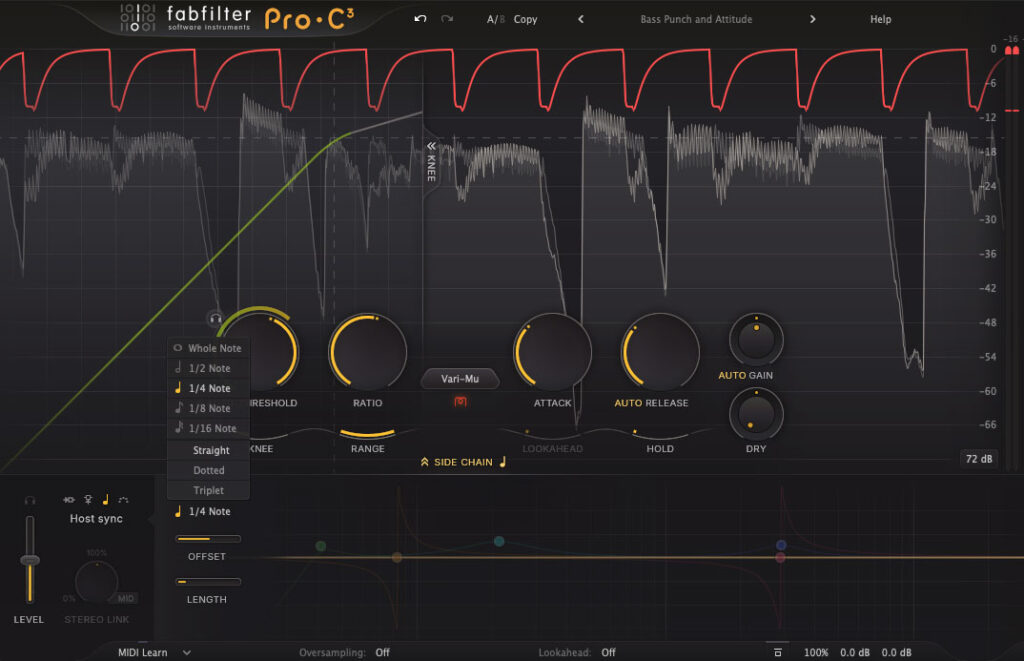Click the blue EQ node in side chain
The height and width of the screenshot is (661, 1024).
pos(781,545)
